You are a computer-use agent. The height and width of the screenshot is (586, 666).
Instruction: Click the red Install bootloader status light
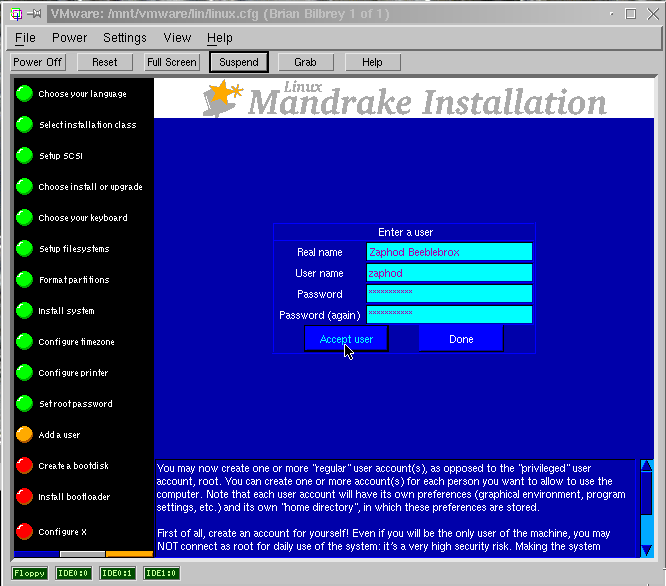coord(24,497)
